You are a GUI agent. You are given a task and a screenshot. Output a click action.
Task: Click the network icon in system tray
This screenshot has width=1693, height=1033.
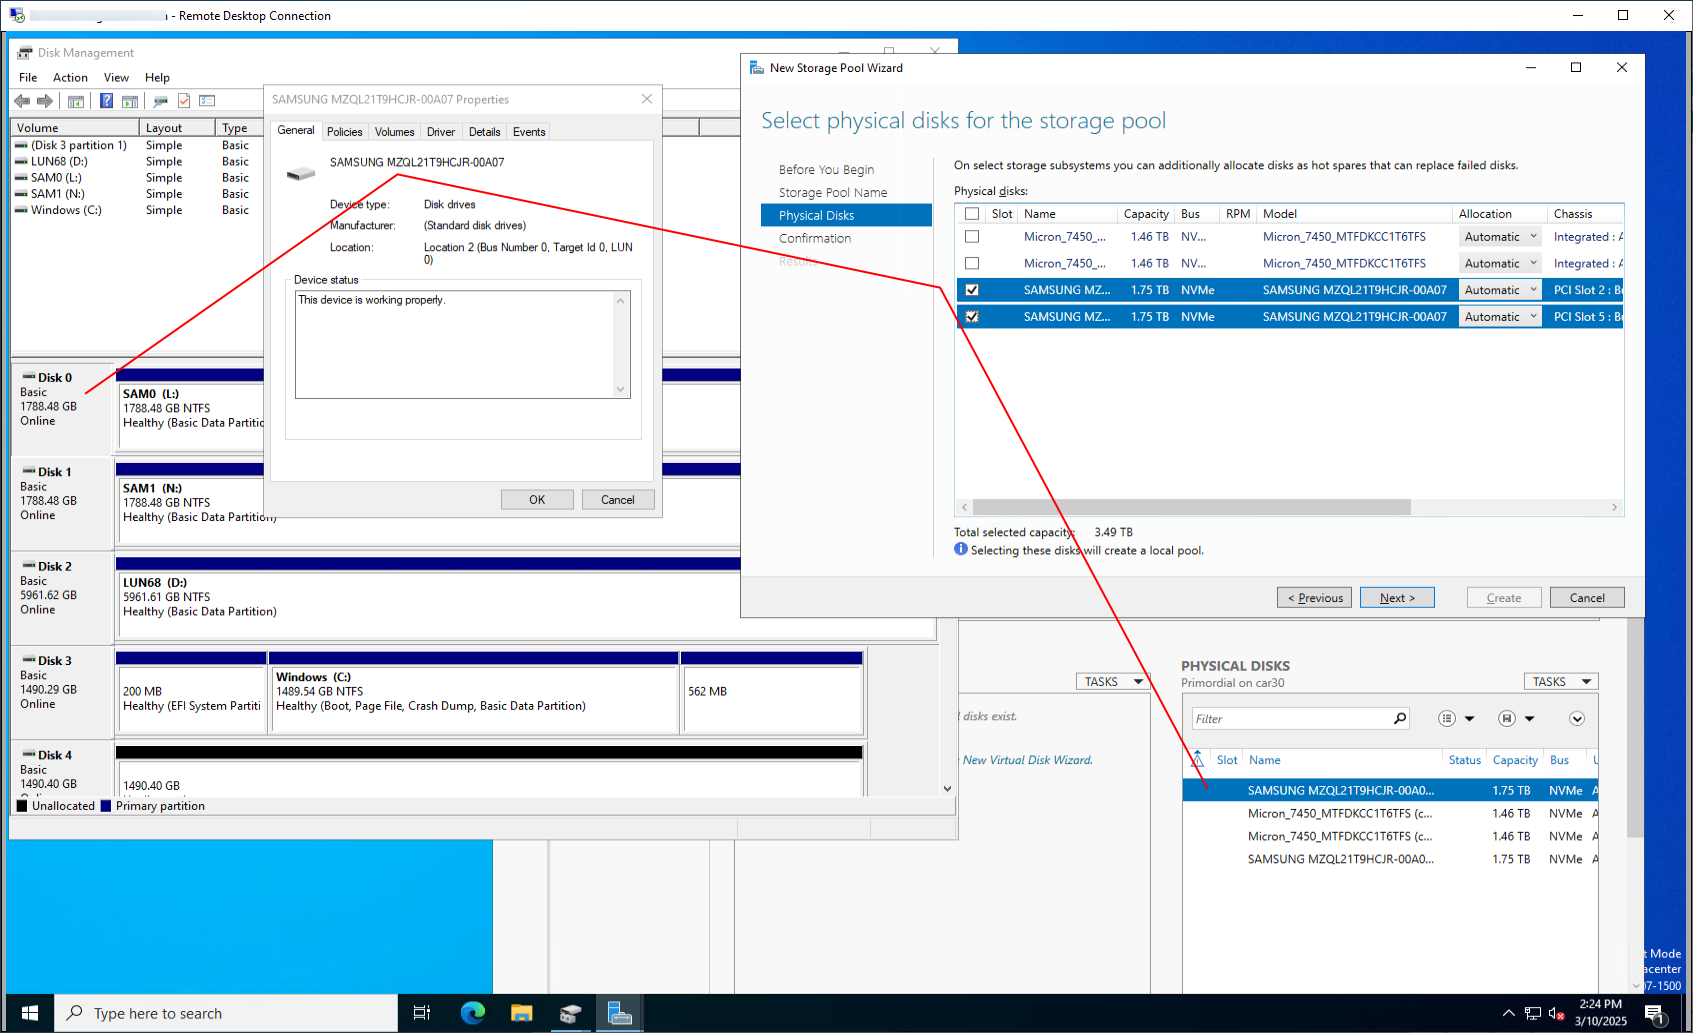pyautogui.click(x=1533, y=1013)
